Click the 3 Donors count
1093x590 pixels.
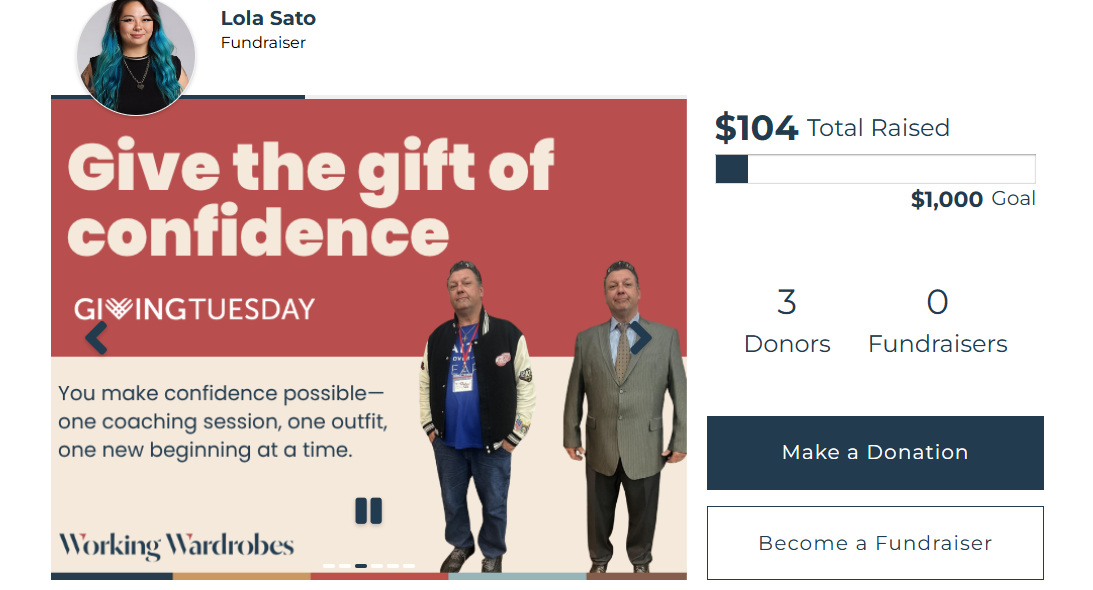(x=787, y=320)
